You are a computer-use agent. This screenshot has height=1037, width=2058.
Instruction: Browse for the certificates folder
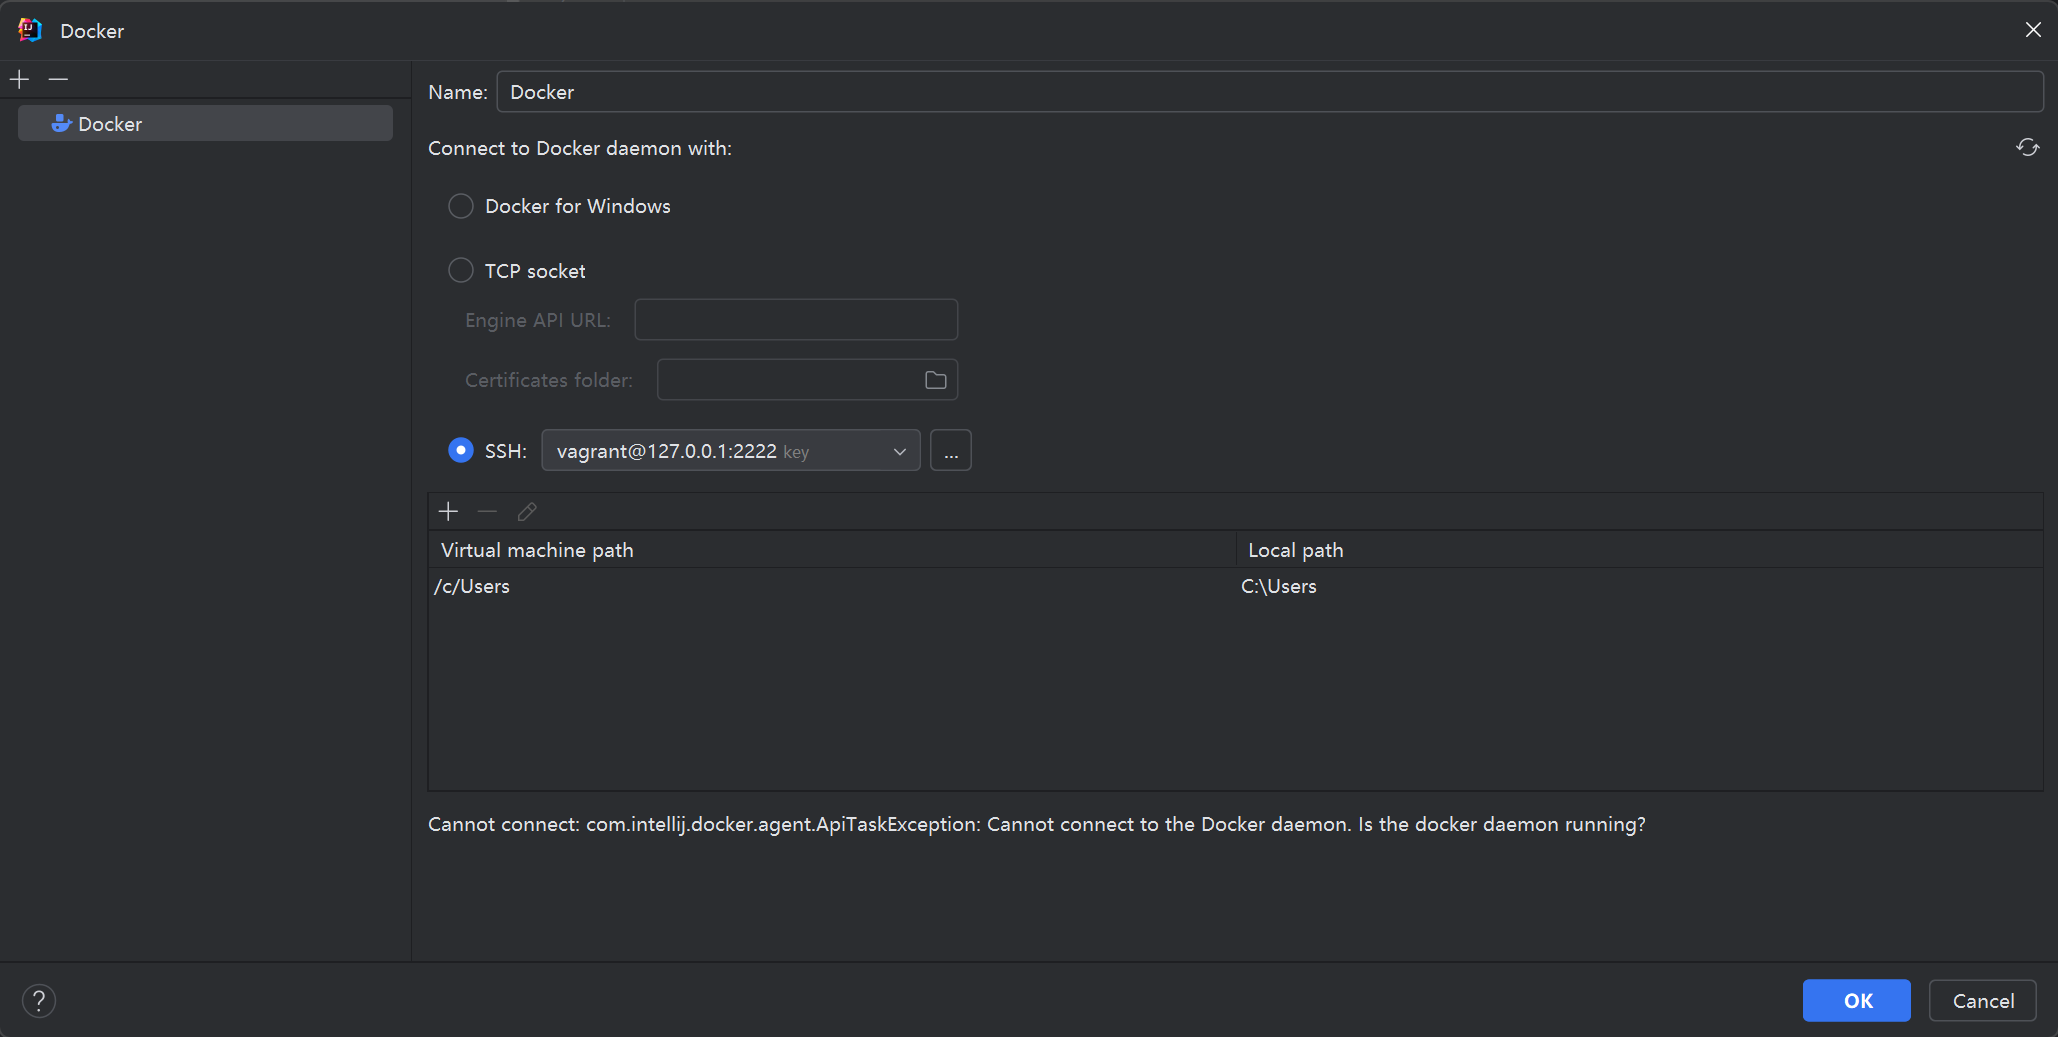(x=936, y=380)
